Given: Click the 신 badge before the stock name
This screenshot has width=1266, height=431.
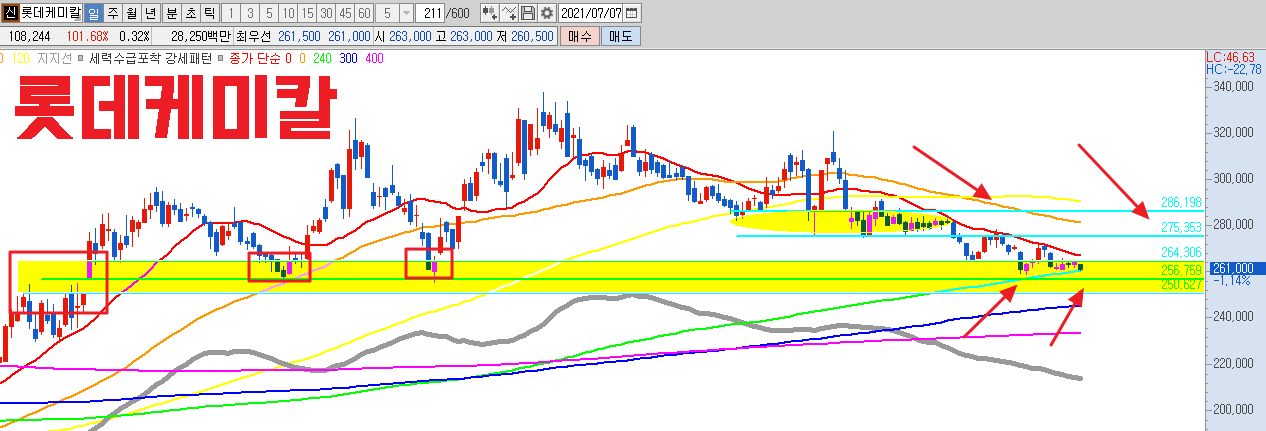Looking at the screenshot, I should (9, 13).
